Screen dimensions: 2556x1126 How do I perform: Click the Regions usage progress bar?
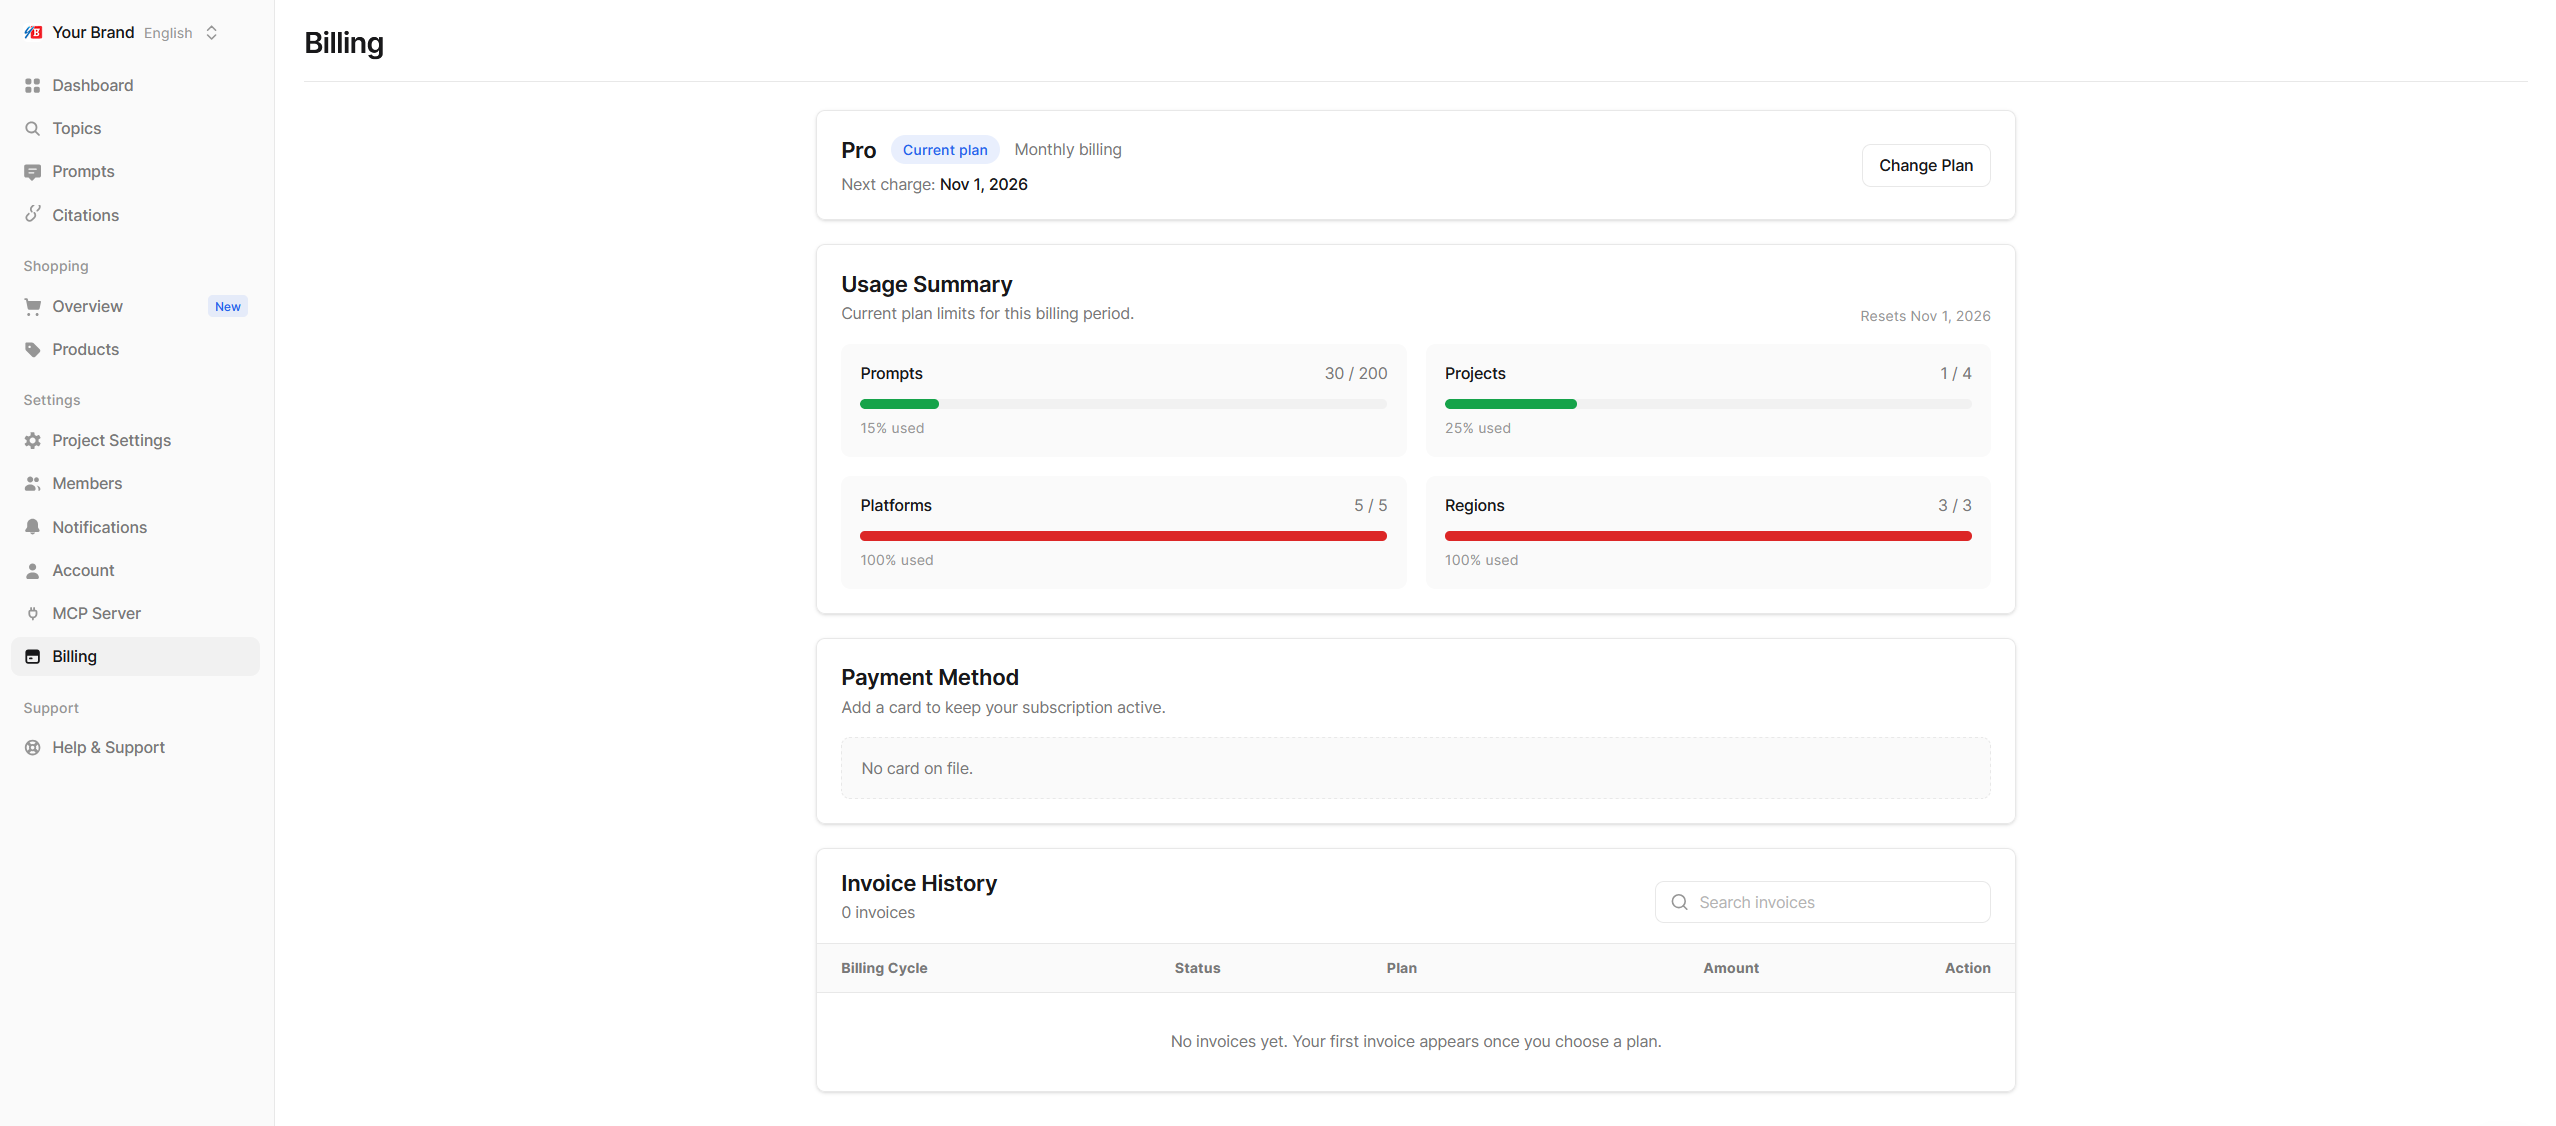1707,536
